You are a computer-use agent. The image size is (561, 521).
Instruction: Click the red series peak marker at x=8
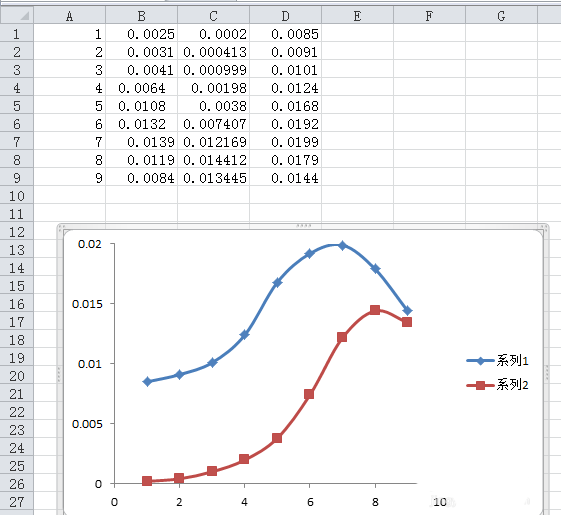pyautogui.click(x=375, y=310)
